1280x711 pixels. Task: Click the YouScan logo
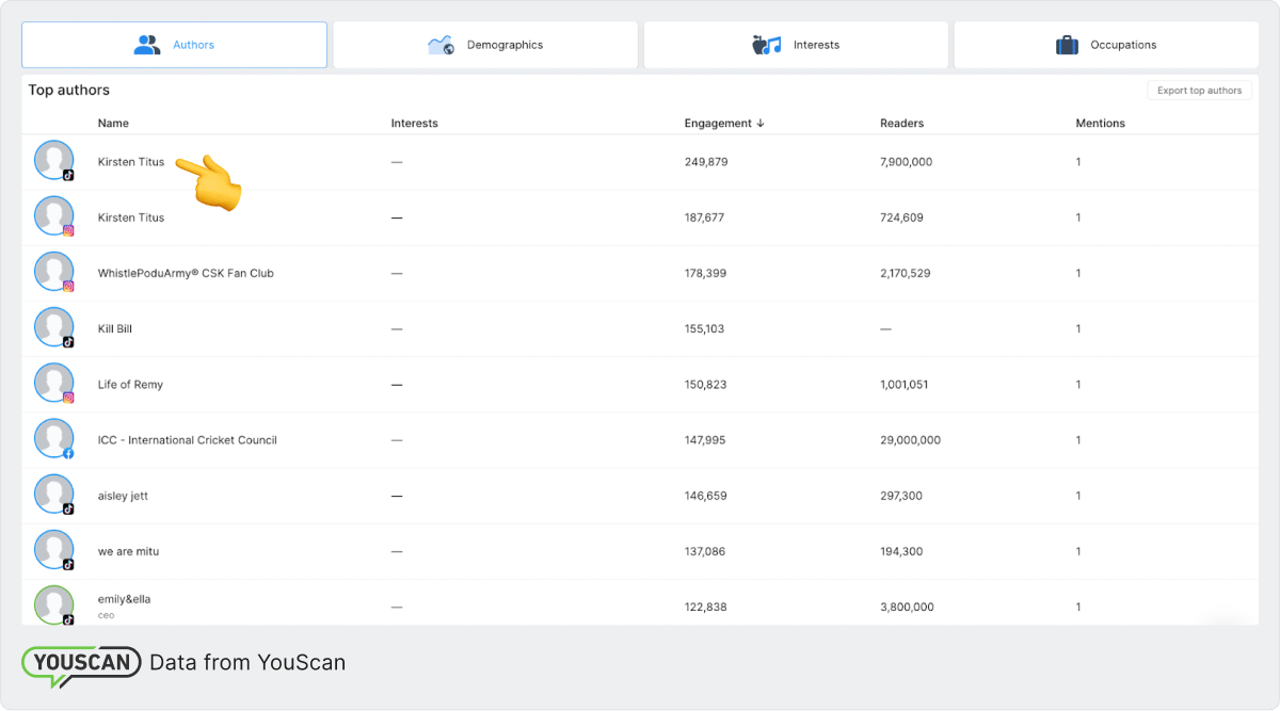click(80, 663)
